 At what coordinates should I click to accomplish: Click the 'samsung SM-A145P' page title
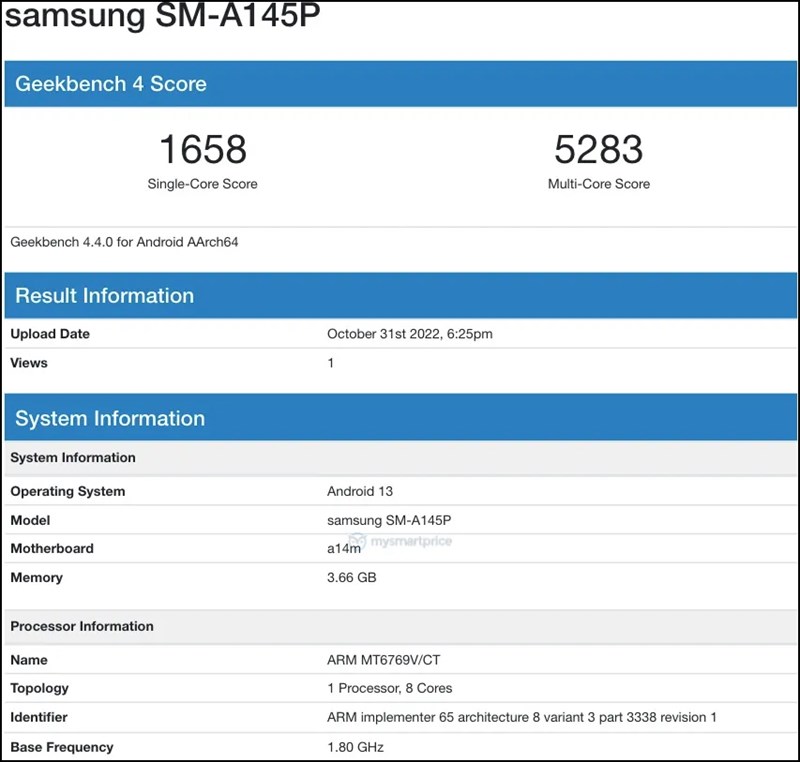click(162, 15)
